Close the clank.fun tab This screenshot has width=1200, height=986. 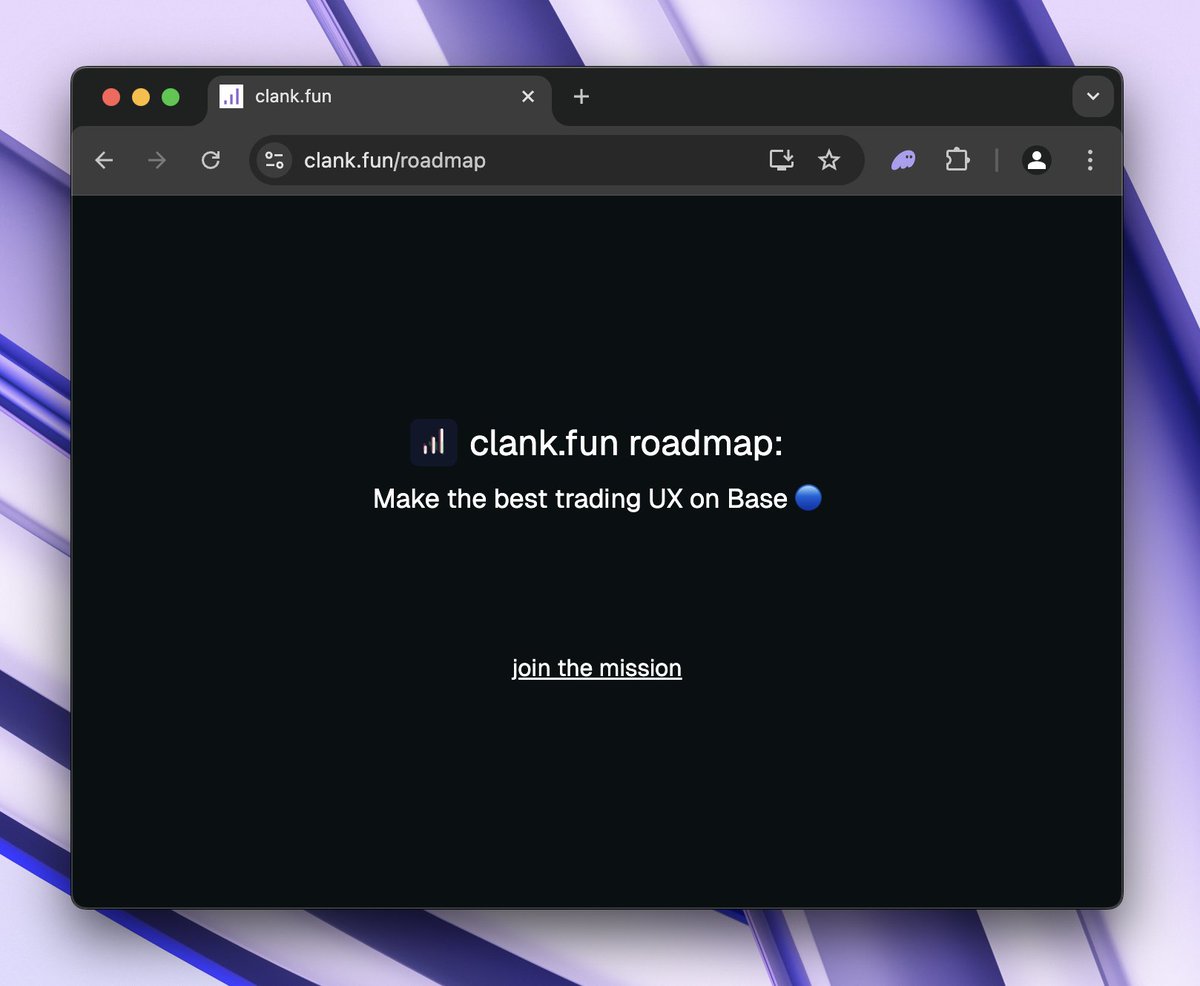coord(528,97)
